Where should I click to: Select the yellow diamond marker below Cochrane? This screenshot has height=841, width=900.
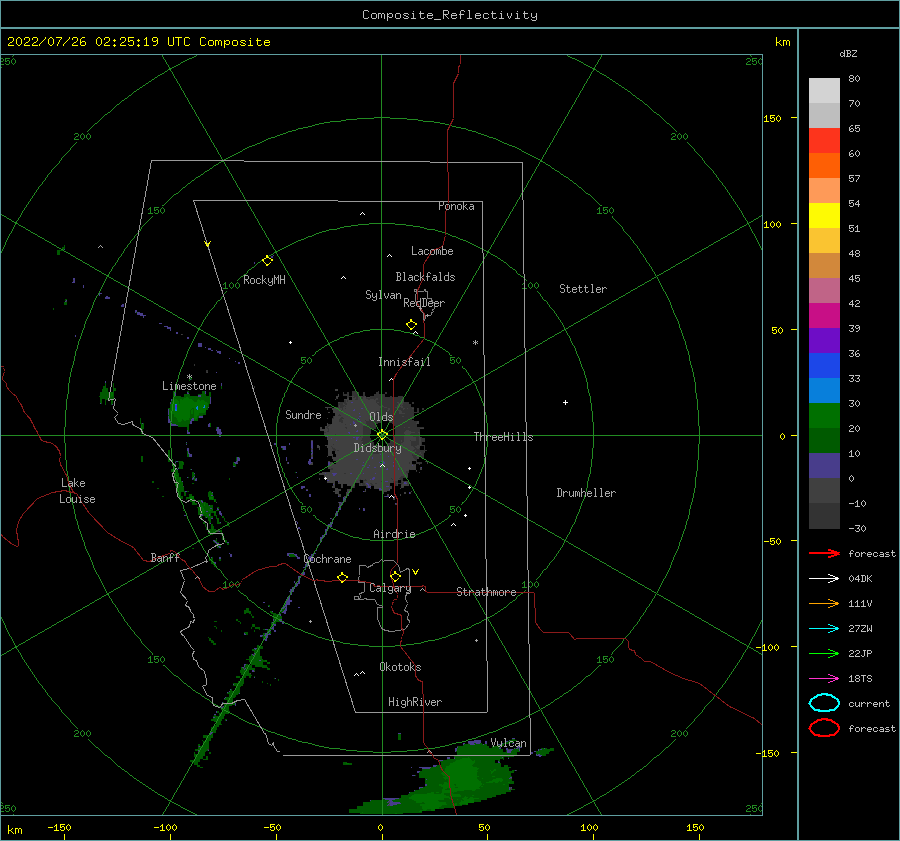coord(342,577)
